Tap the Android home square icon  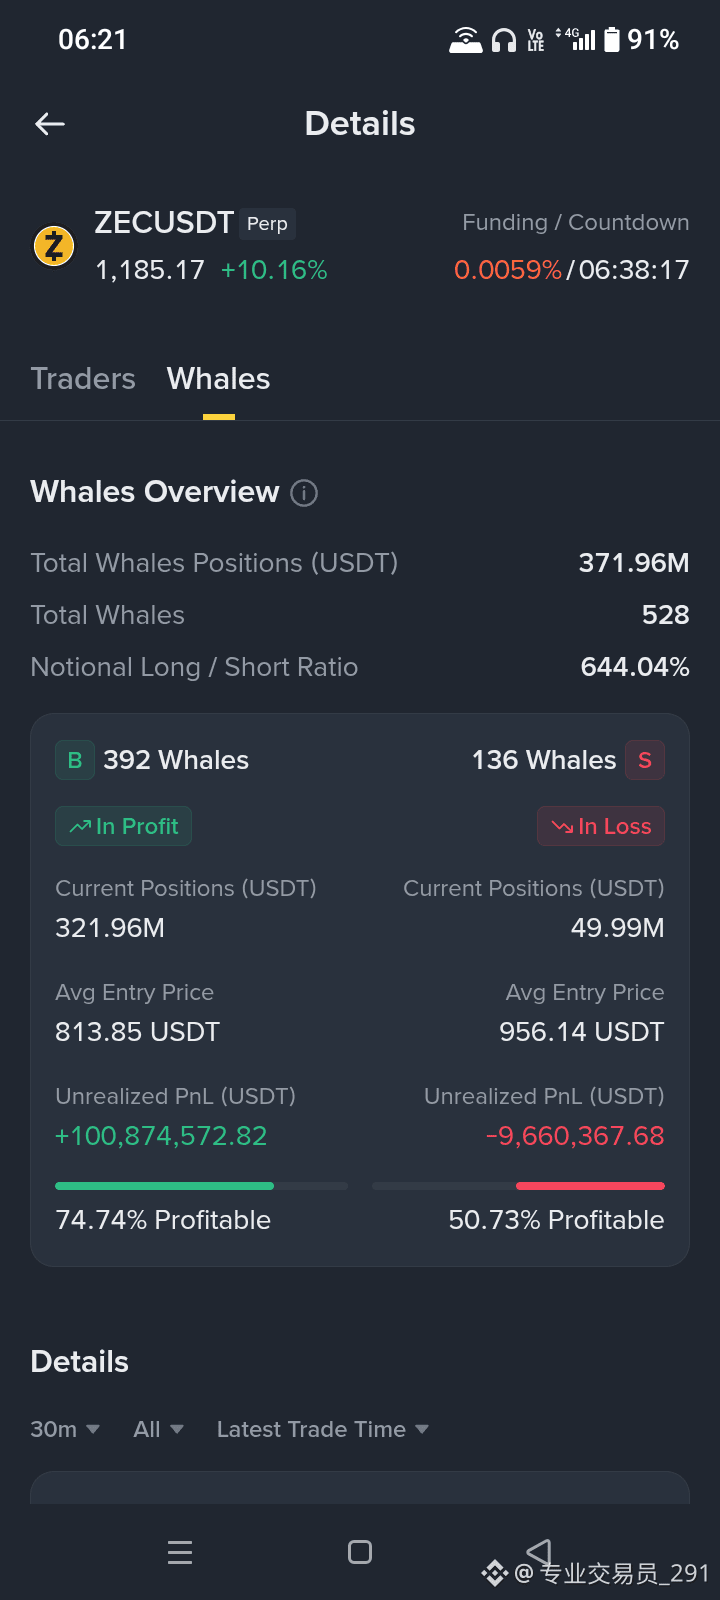[x=360, y=1552]
